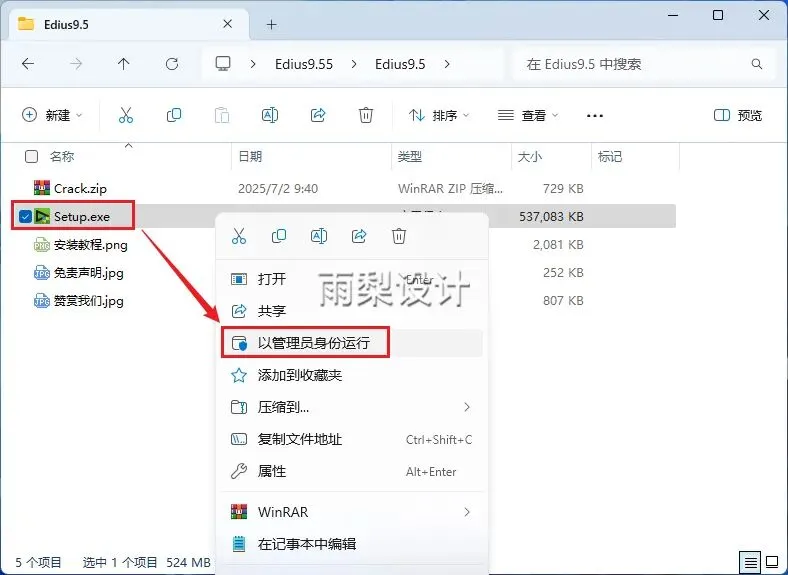
Task: Click the Crack.zip WinRAR file icon
Action: point(42,188)
